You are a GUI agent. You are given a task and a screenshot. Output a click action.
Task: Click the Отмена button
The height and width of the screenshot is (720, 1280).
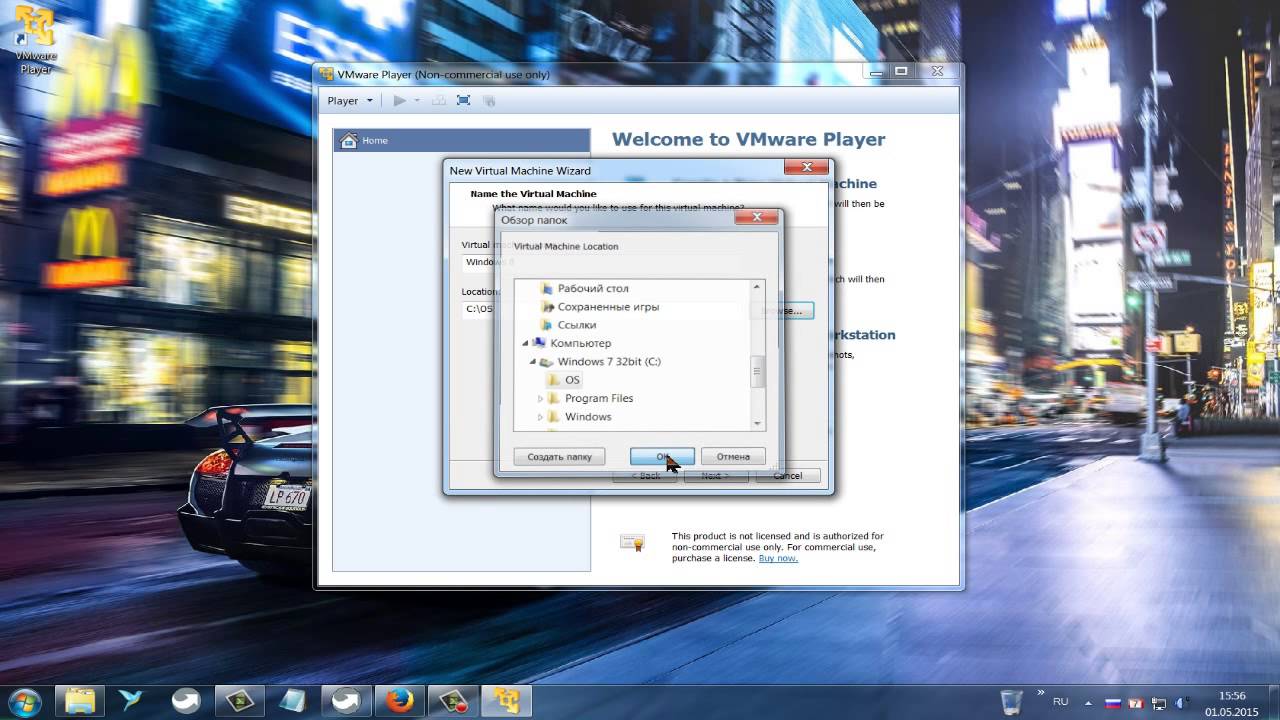coord(733,456)
